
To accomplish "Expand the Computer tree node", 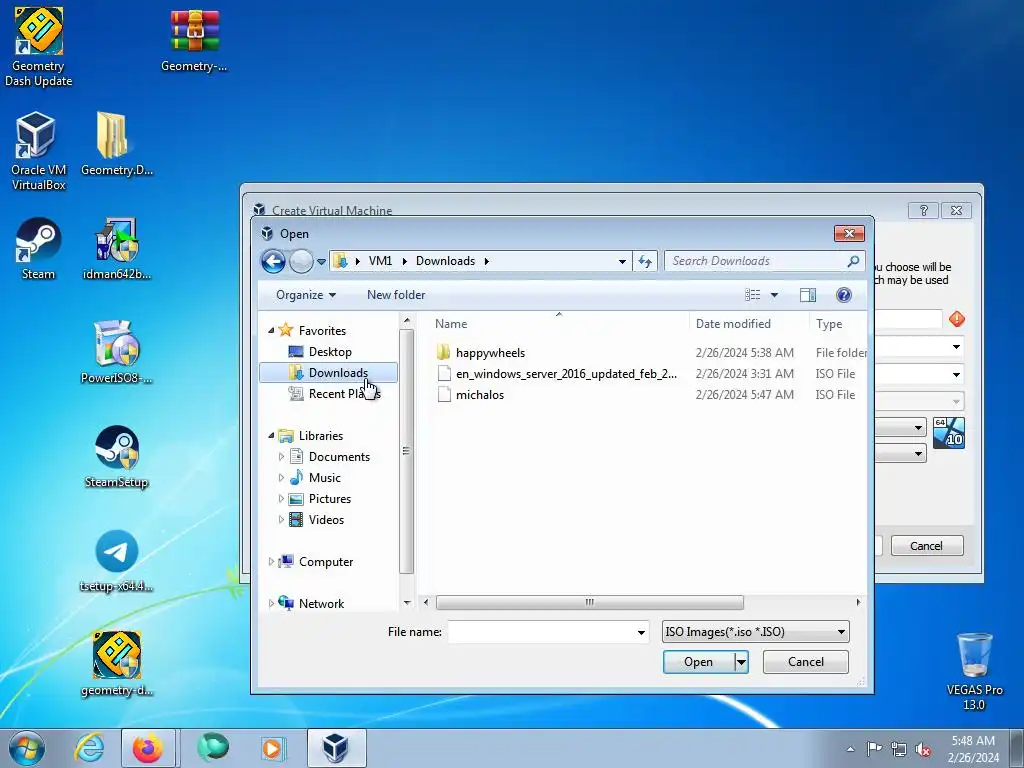I will pos(271,562).
